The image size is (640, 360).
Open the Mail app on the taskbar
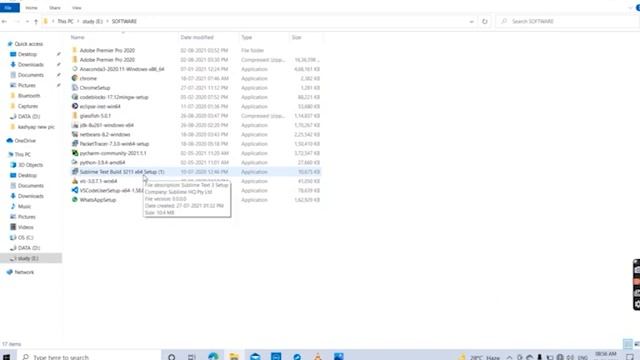point(255,356)
